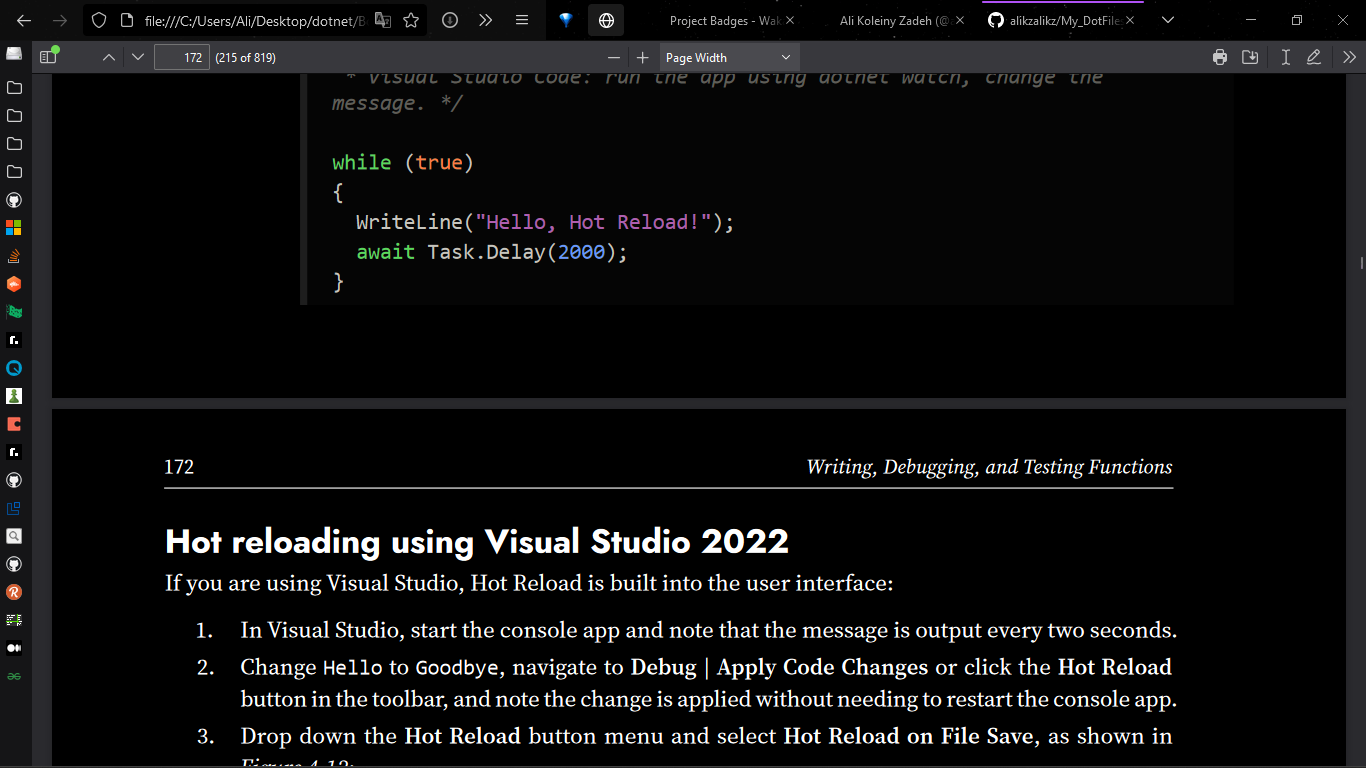Click the bold 'Hot Reload on File Save' text
This screenshot has width=1366, height=768.
click(911, 736)
